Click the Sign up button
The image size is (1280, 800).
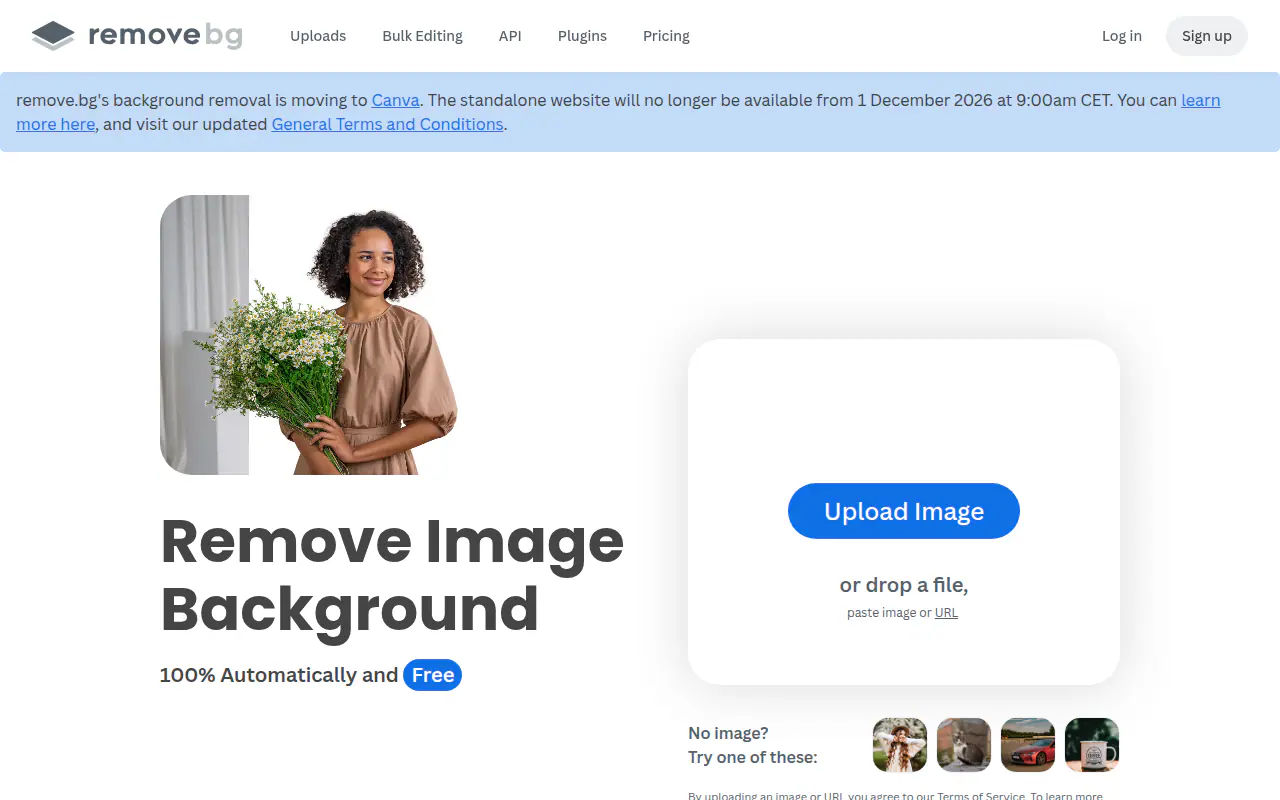[x=1206, y=36]
